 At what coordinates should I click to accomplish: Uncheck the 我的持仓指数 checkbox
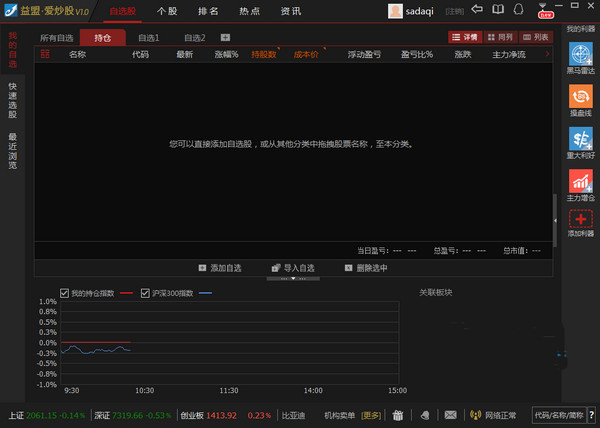click(64, 293)
